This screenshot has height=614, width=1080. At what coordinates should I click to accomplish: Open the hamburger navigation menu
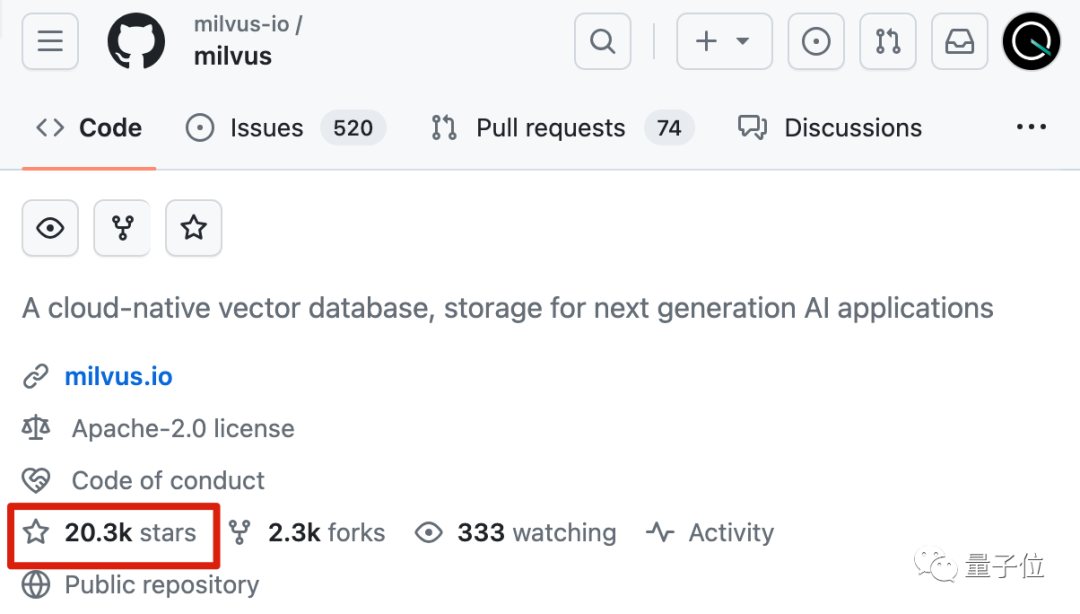coord(50,41)
